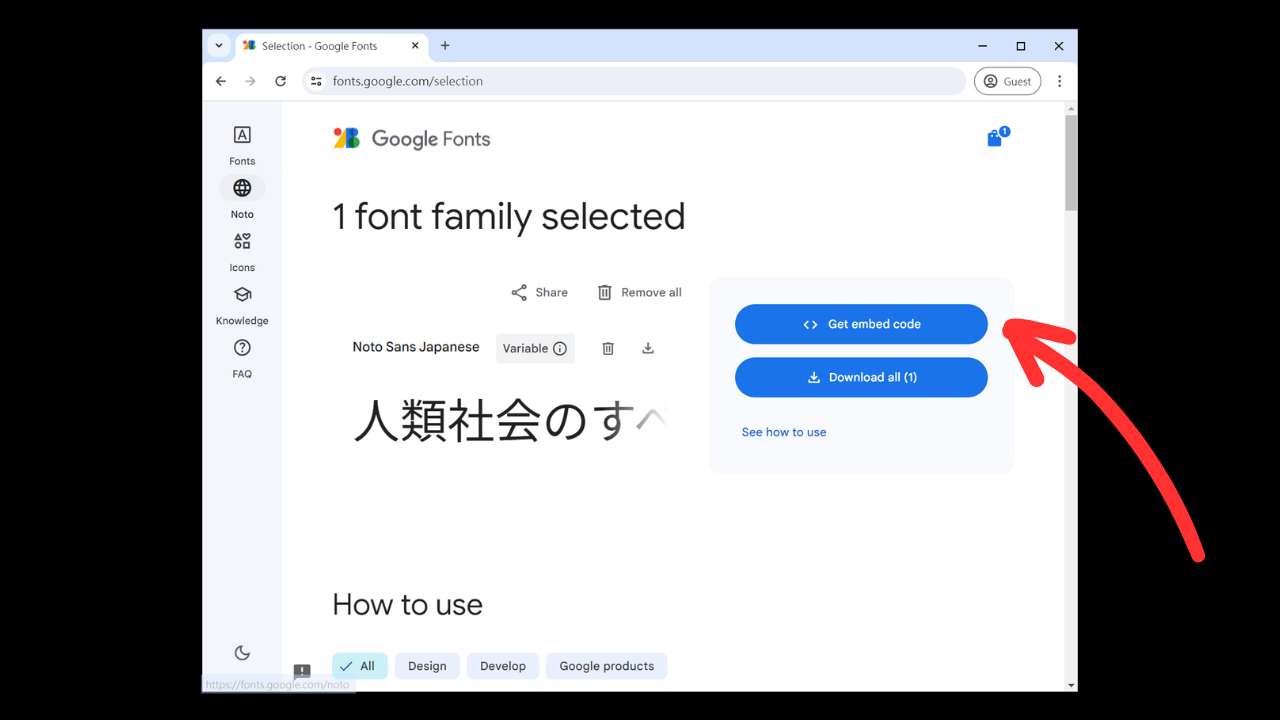Open the tab search dropdown arrow
Viewport: 1280px width, 720px height.
point(219,46)
